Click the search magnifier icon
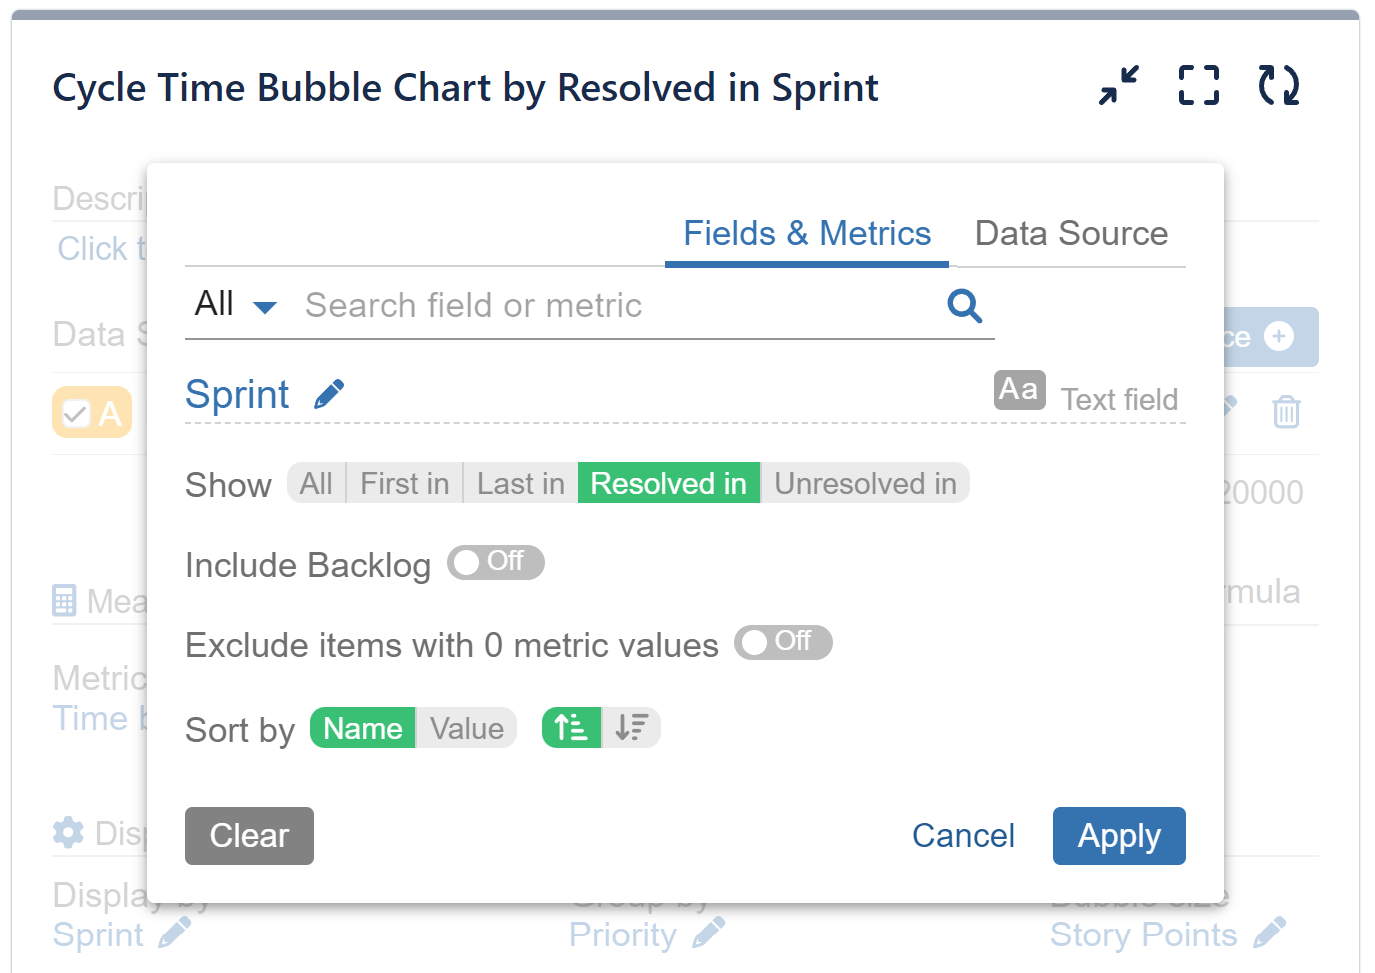The height and width of the screenshot is (973, 1375). (x=963, y=305)
